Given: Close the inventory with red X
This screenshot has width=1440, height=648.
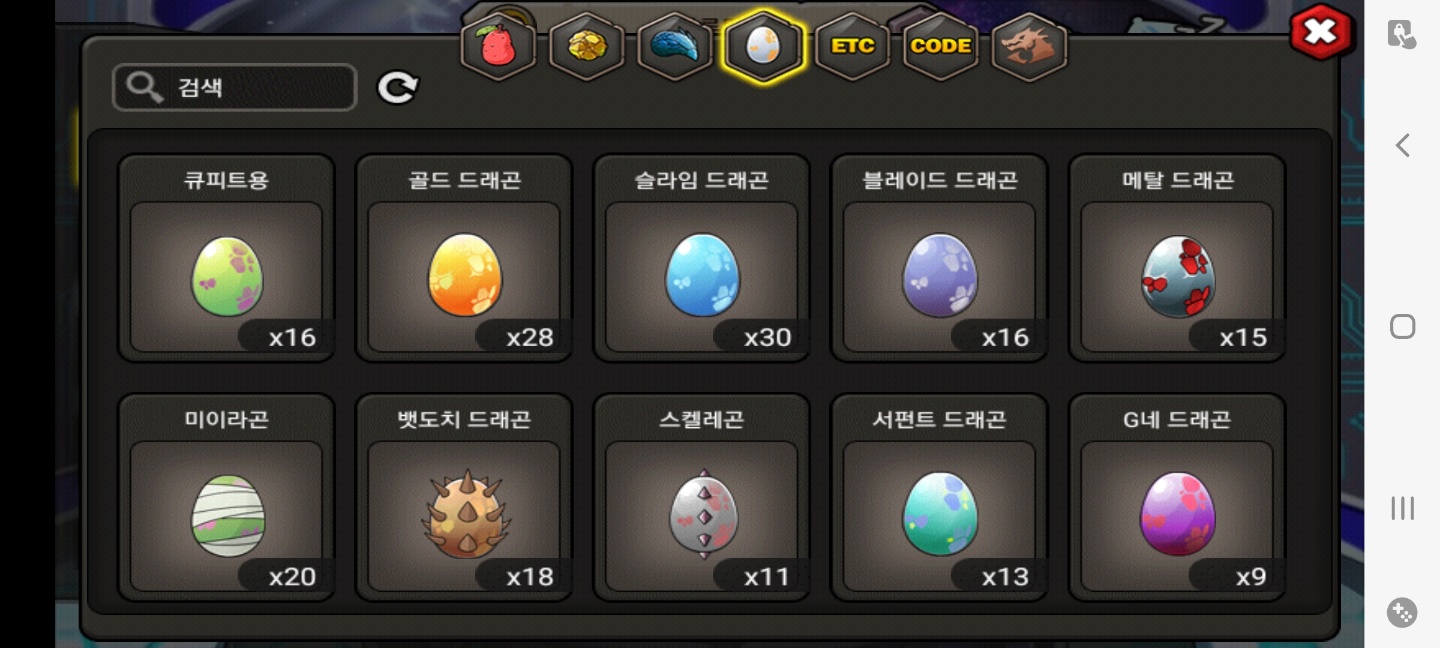Looking at the screenshot, I should coord(1321,32).
